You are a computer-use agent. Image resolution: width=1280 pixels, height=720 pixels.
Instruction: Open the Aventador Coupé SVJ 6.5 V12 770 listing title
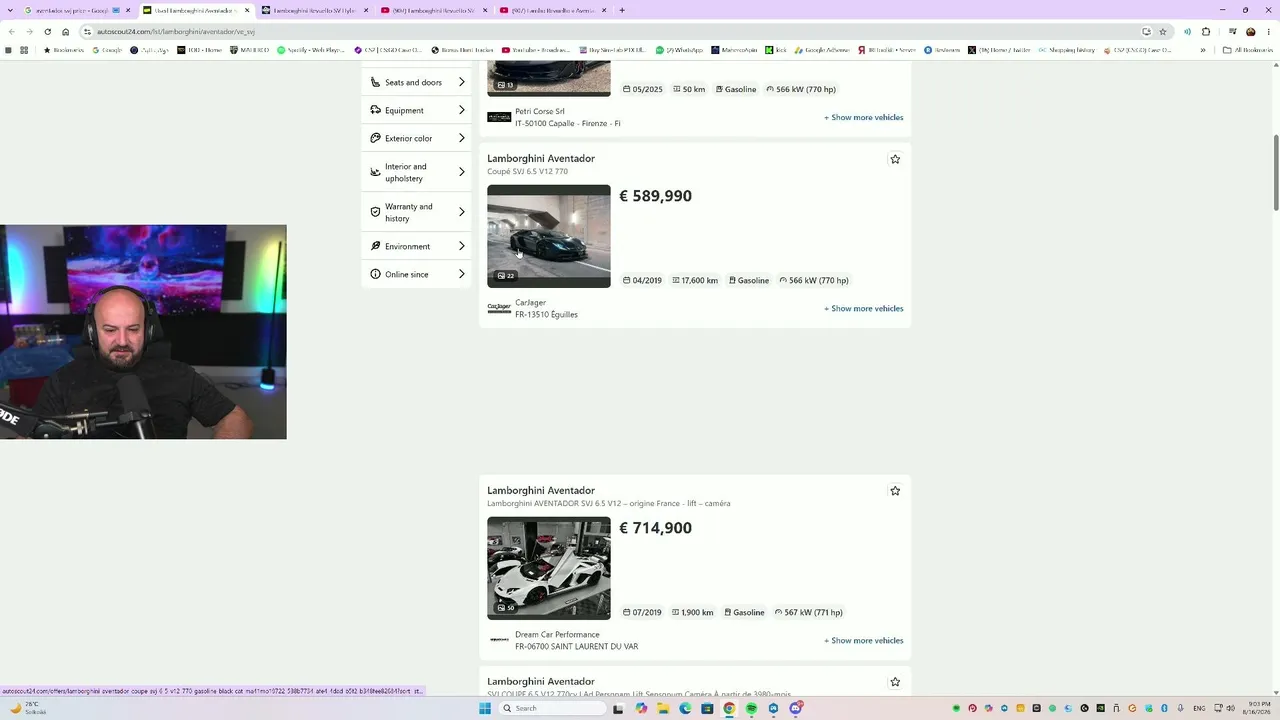pyautogui.click(x=541, y=158)
